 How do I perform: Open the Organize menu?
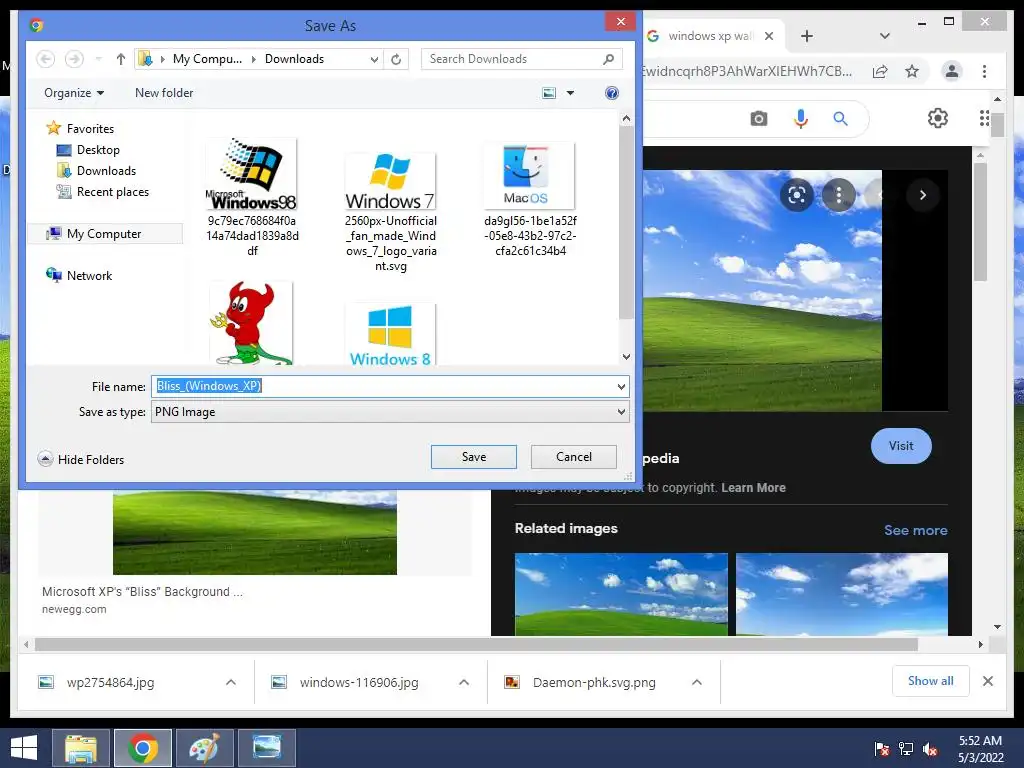click(74, 93)
